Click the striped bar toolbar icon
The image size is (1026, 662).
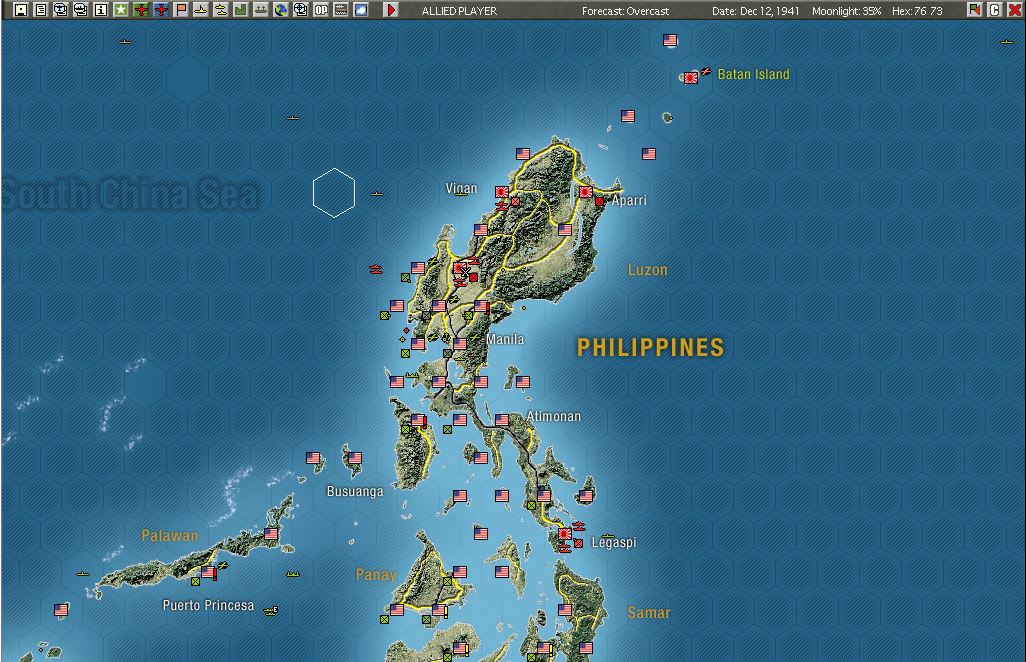pyautogui.click(x=341, y=10)
